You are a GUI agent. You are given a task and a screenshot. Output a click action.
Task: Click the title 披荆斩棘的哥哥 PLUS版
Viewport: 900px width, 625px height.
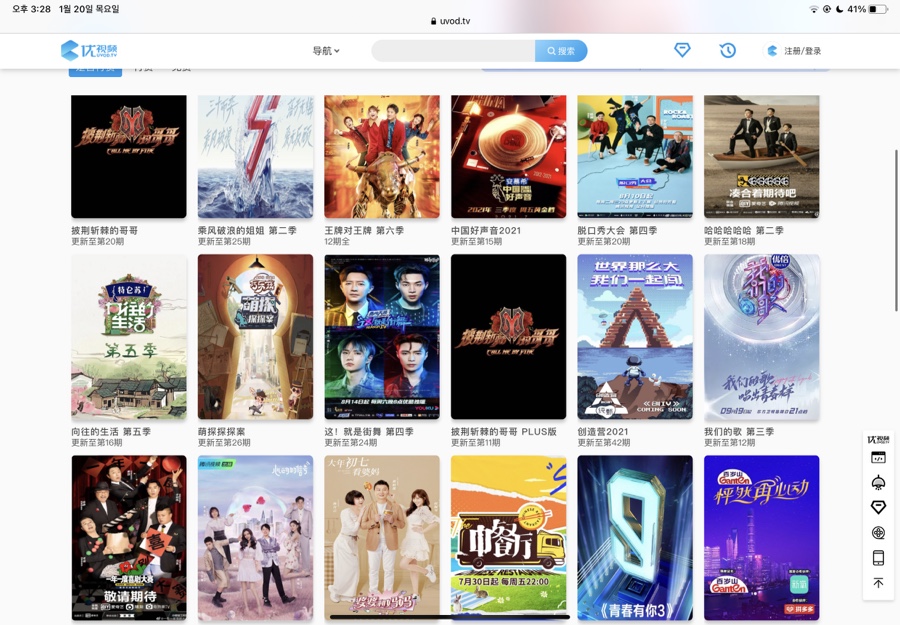coord(504,432)
